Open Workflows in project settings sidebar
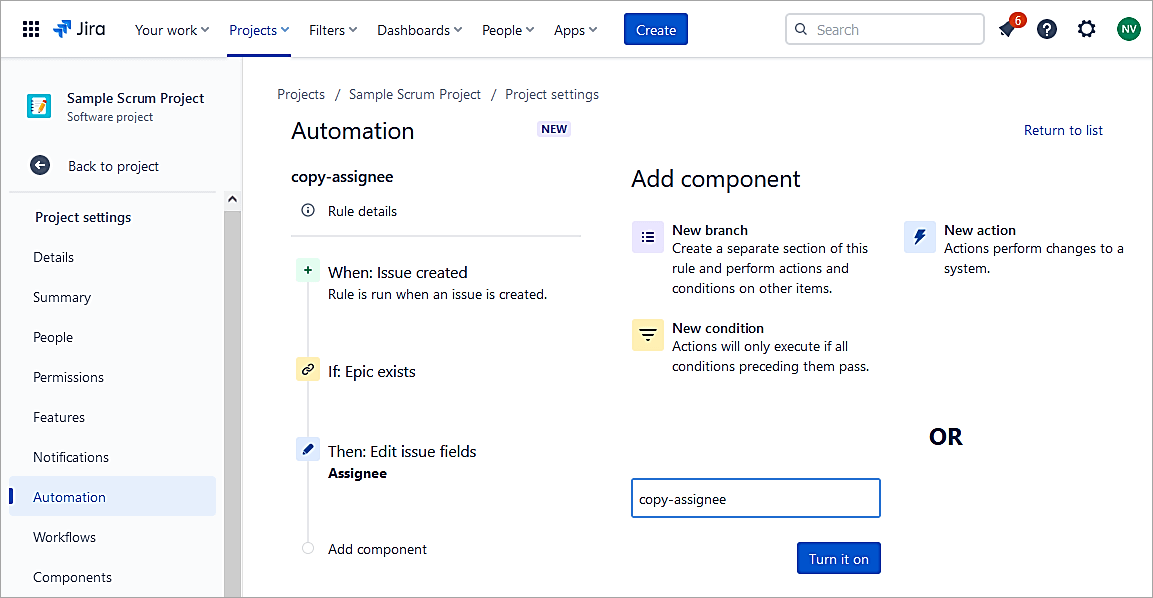Viewport: 1153px width, 598px height. pos(64,537)
